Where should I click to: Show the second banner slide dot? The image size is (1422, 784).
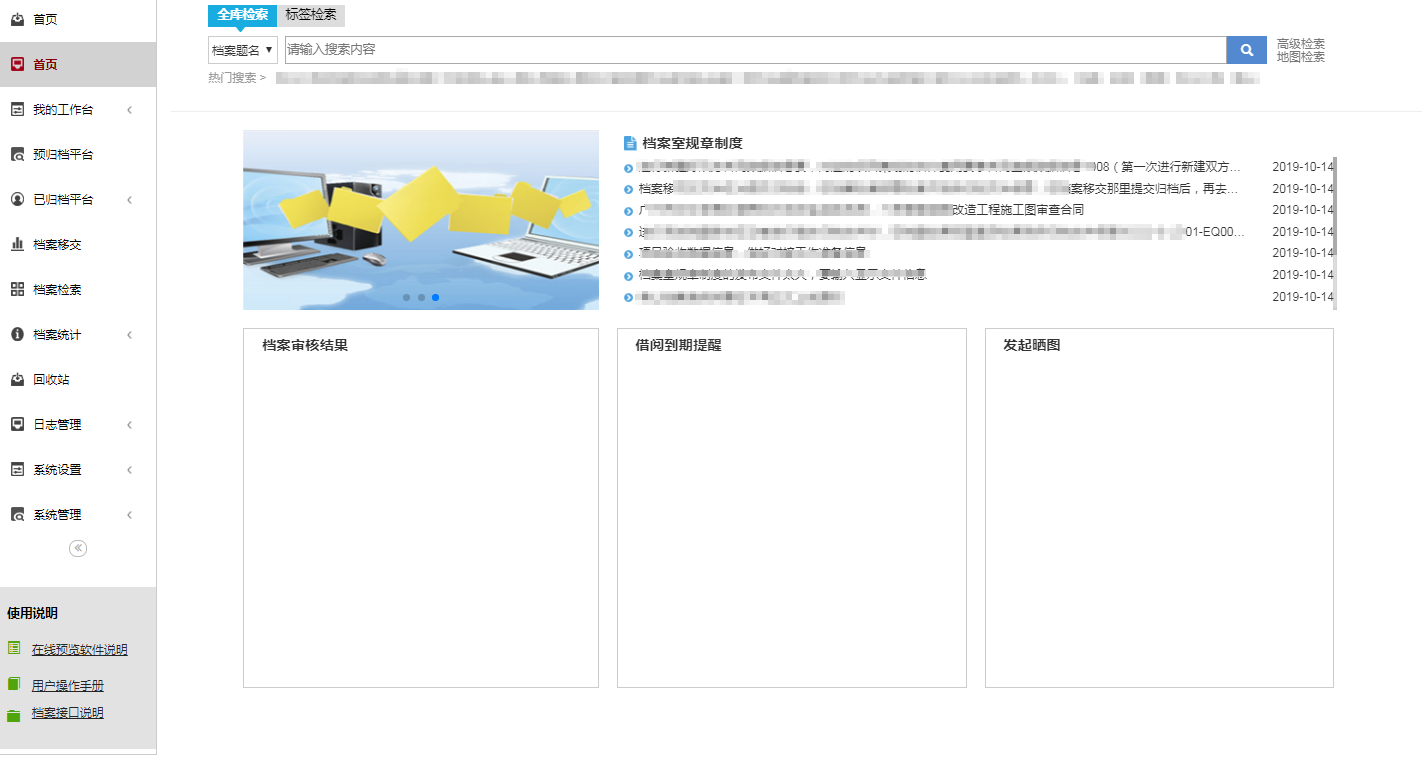coord(421,297)
